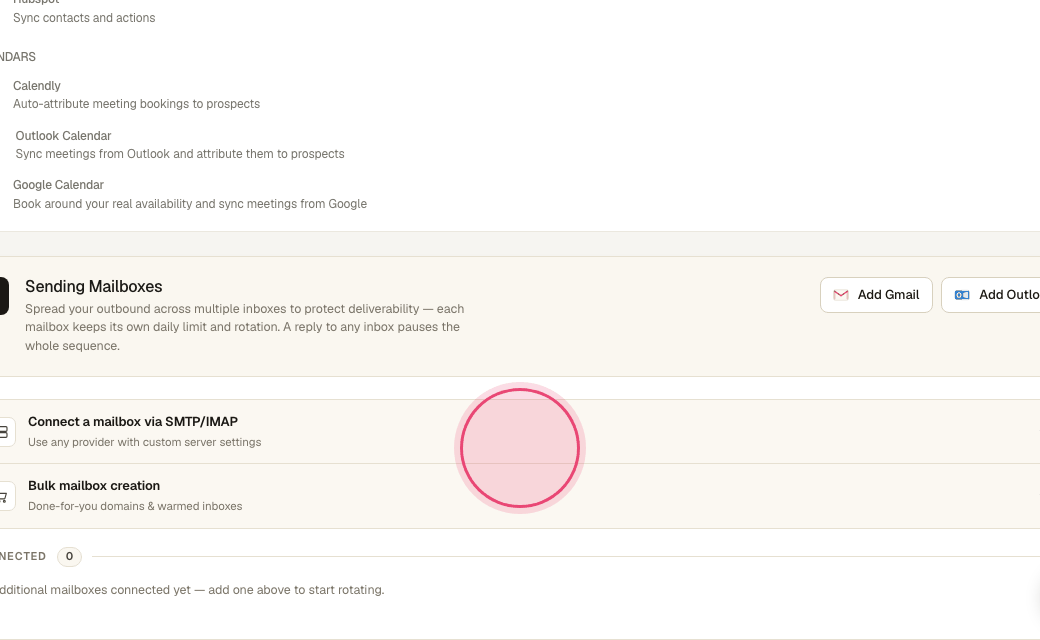Click "Book around your real availability" description
Screen dimensions: 1040x640
click(190, 204)
